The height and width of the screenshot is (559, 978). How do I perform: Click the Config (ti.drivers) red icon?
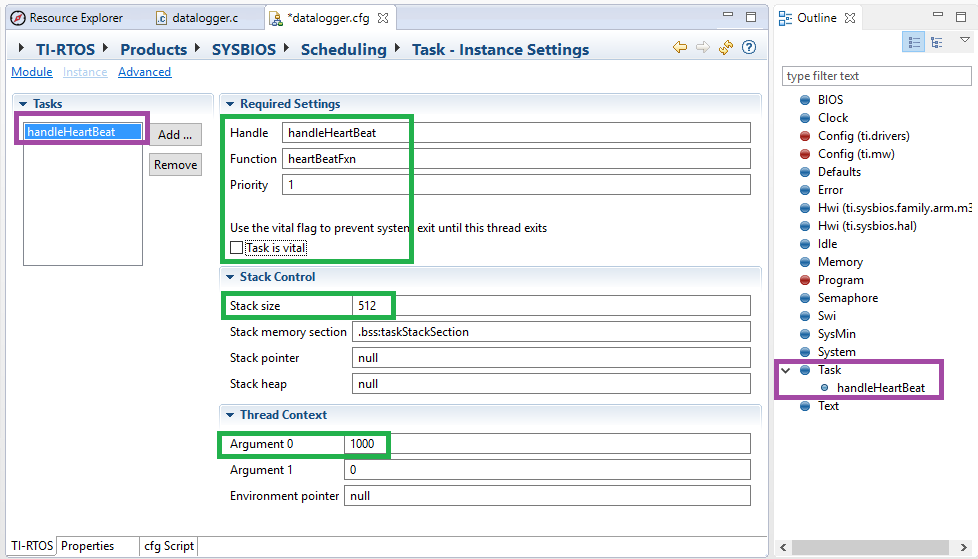pos(804,136)
